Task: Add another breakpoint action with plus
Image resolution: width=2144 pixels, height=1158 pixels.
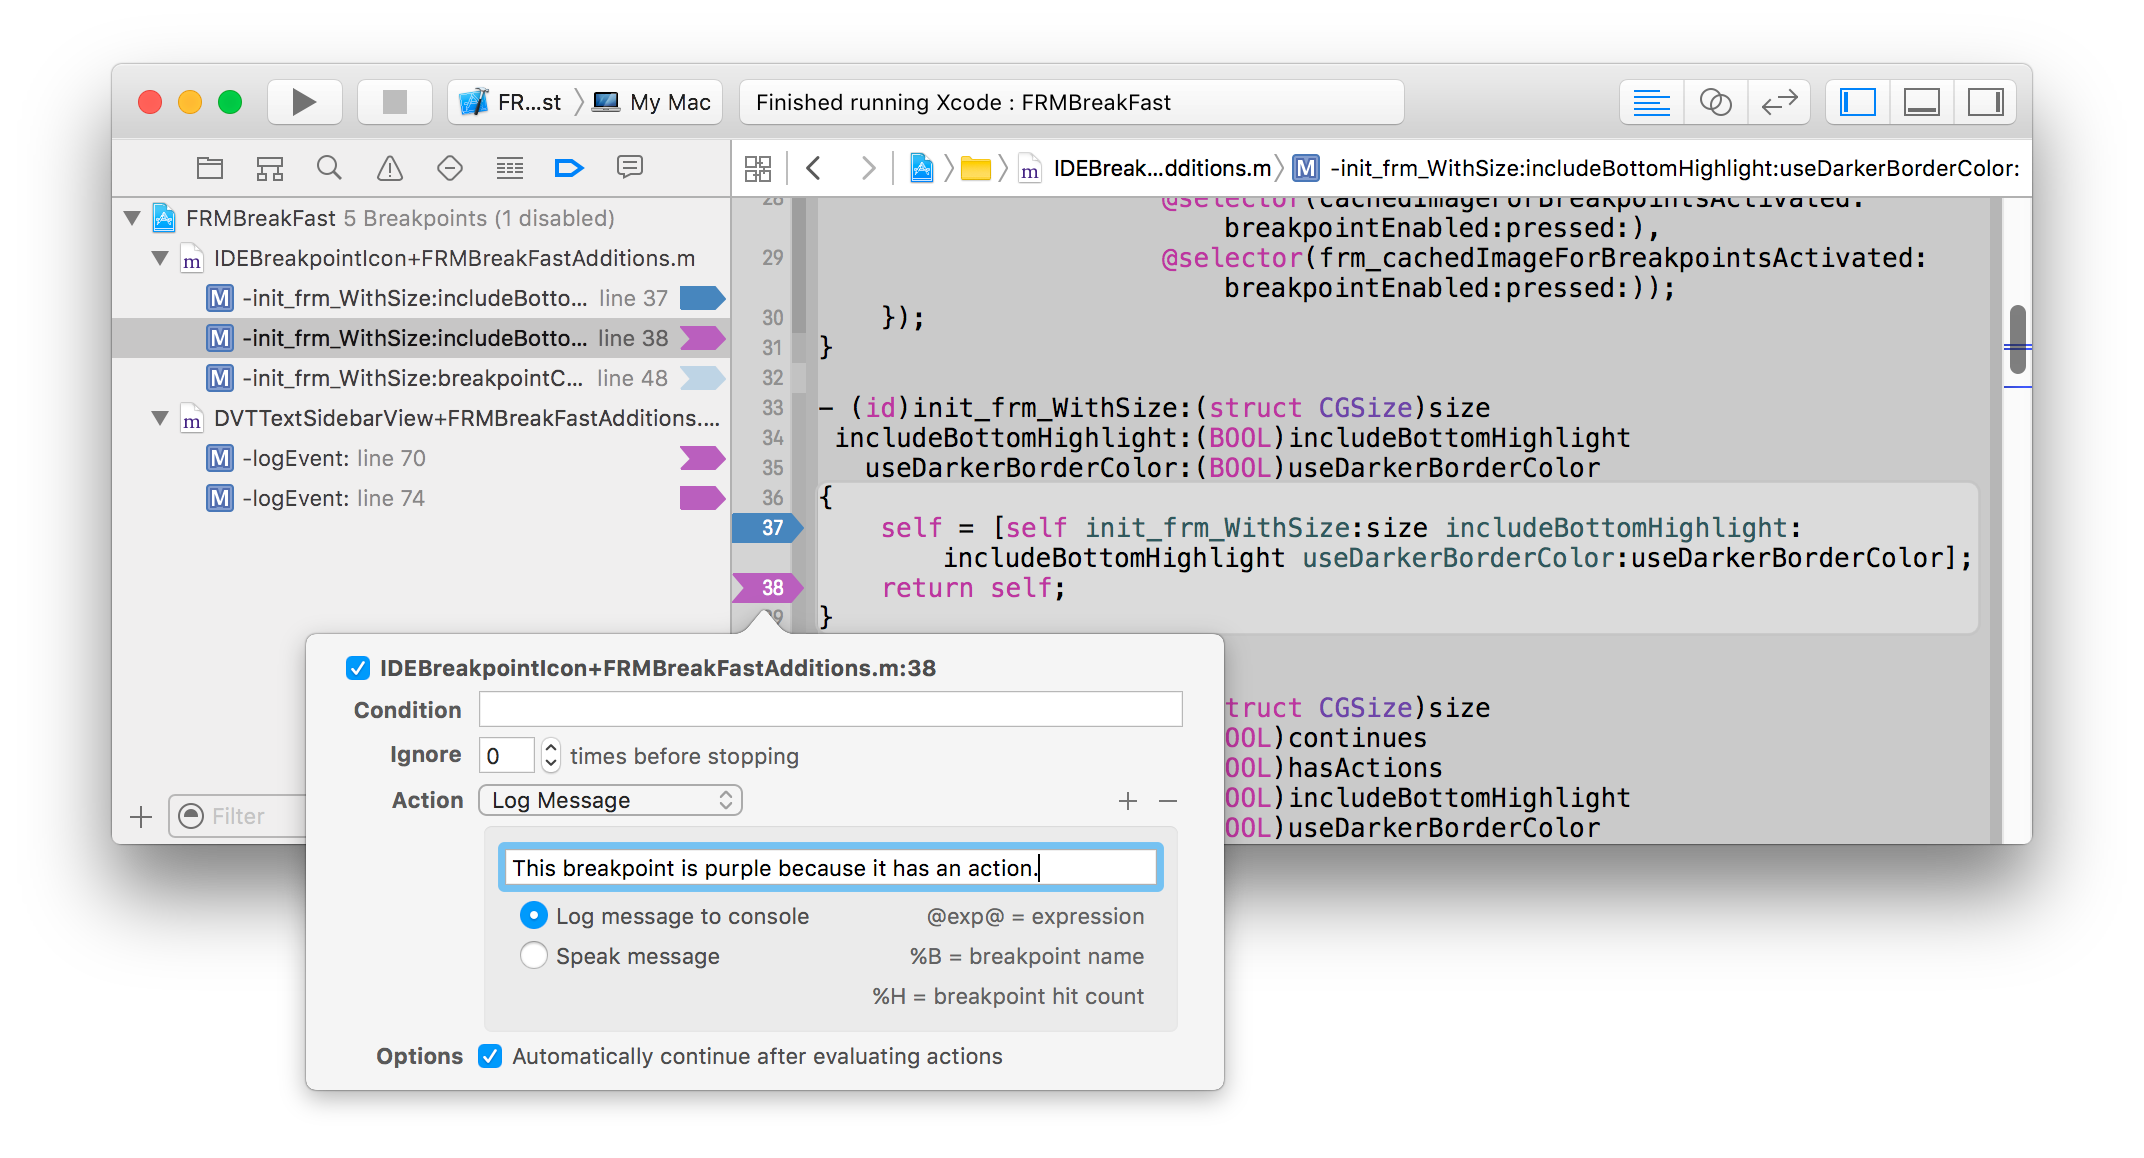Action: [1128, 801]
